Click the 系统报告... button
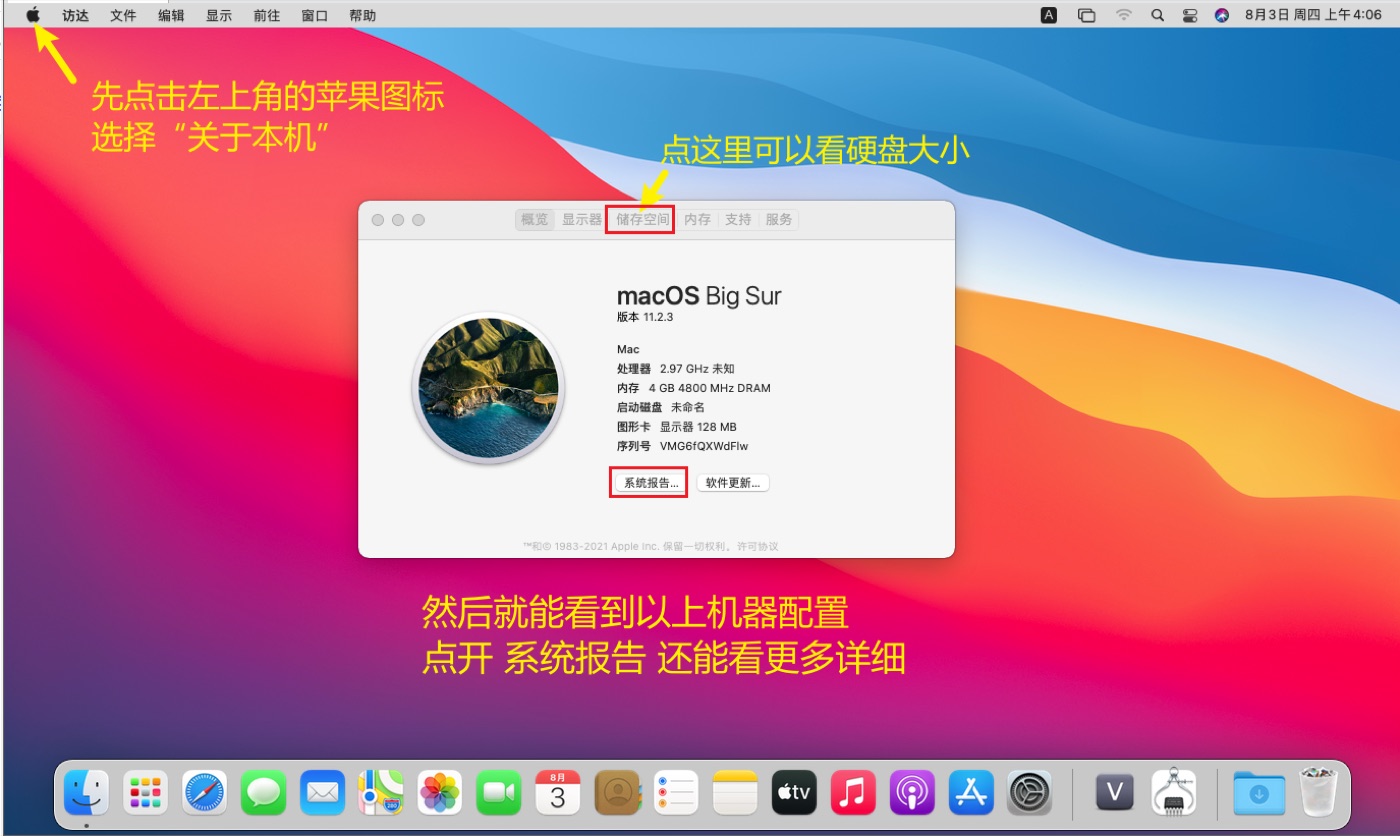The image size is (1400, 836). click(651, 483)
